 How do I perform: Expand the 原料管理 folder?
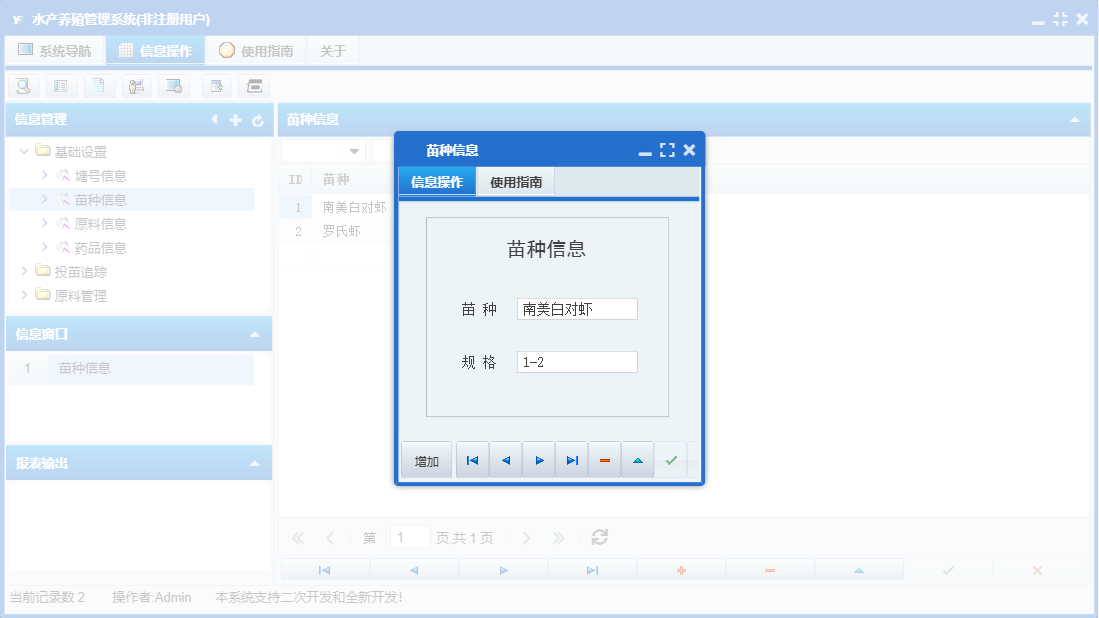pyautogui.click(x=25, y=294)
